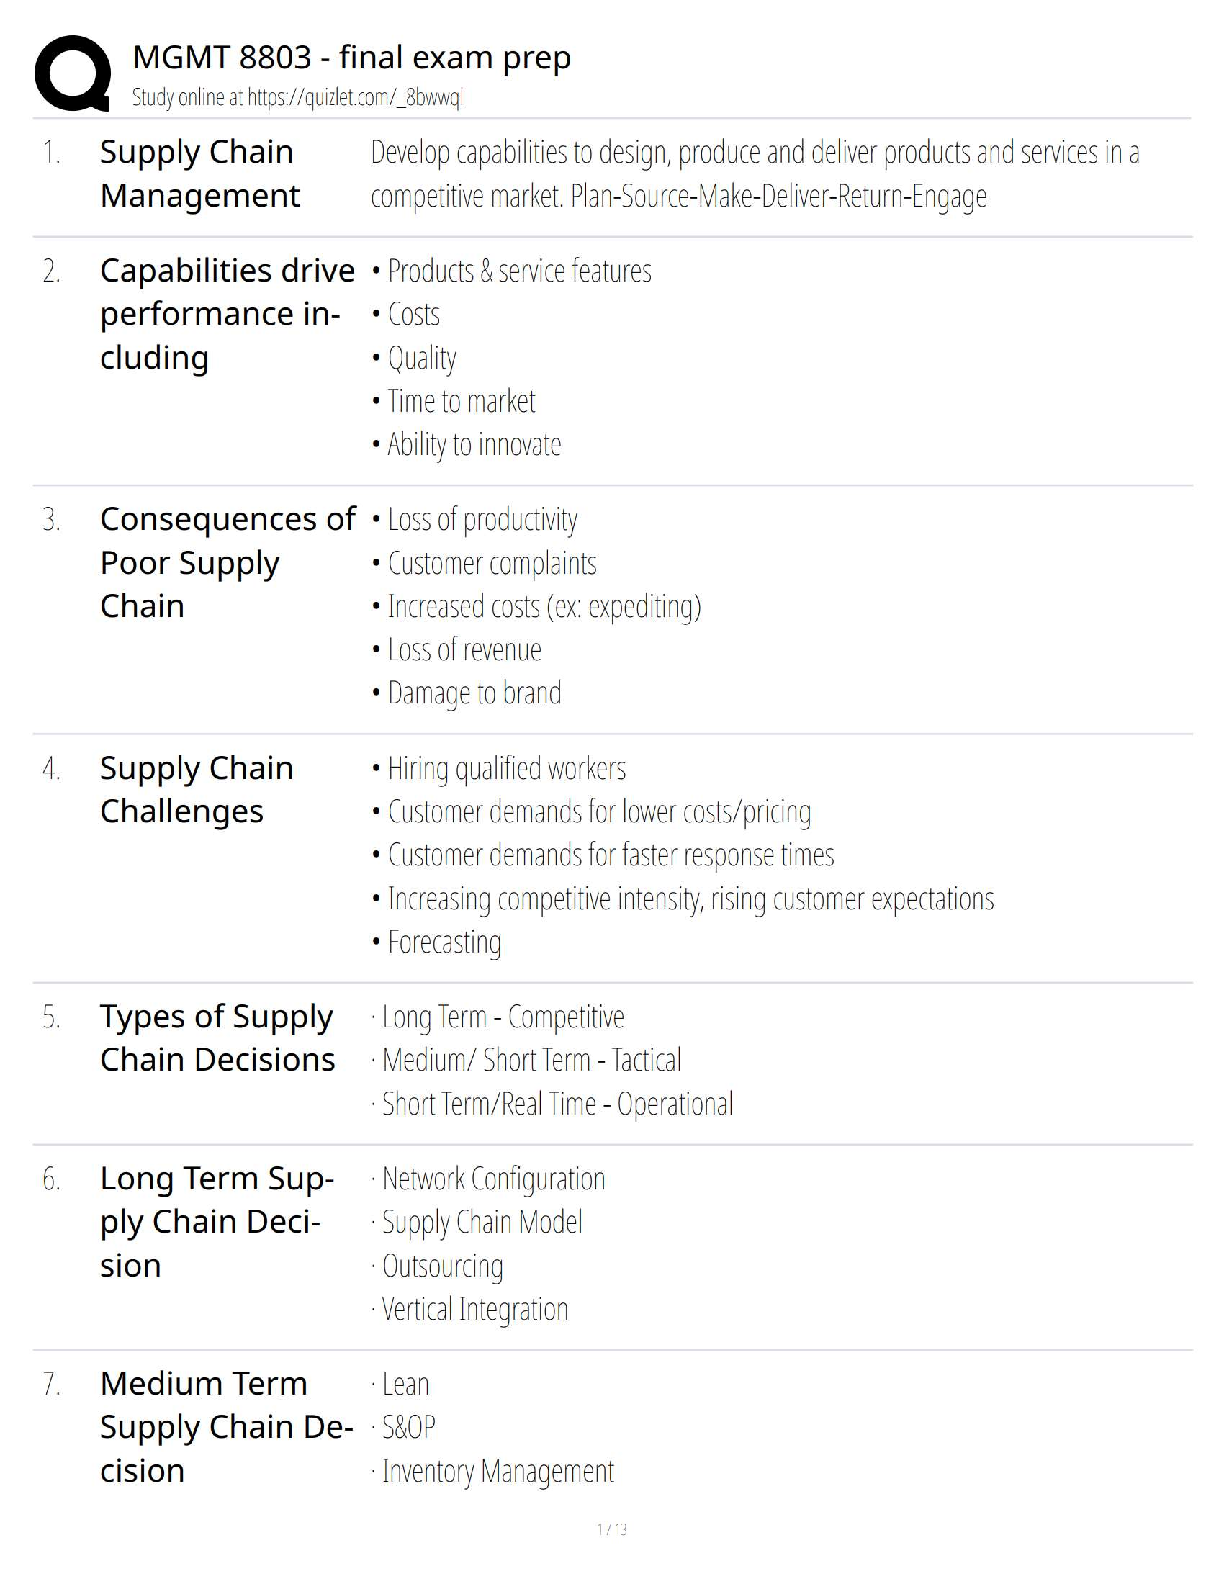Select the Supply Chain Challenges term

click(x=196, y=790)
